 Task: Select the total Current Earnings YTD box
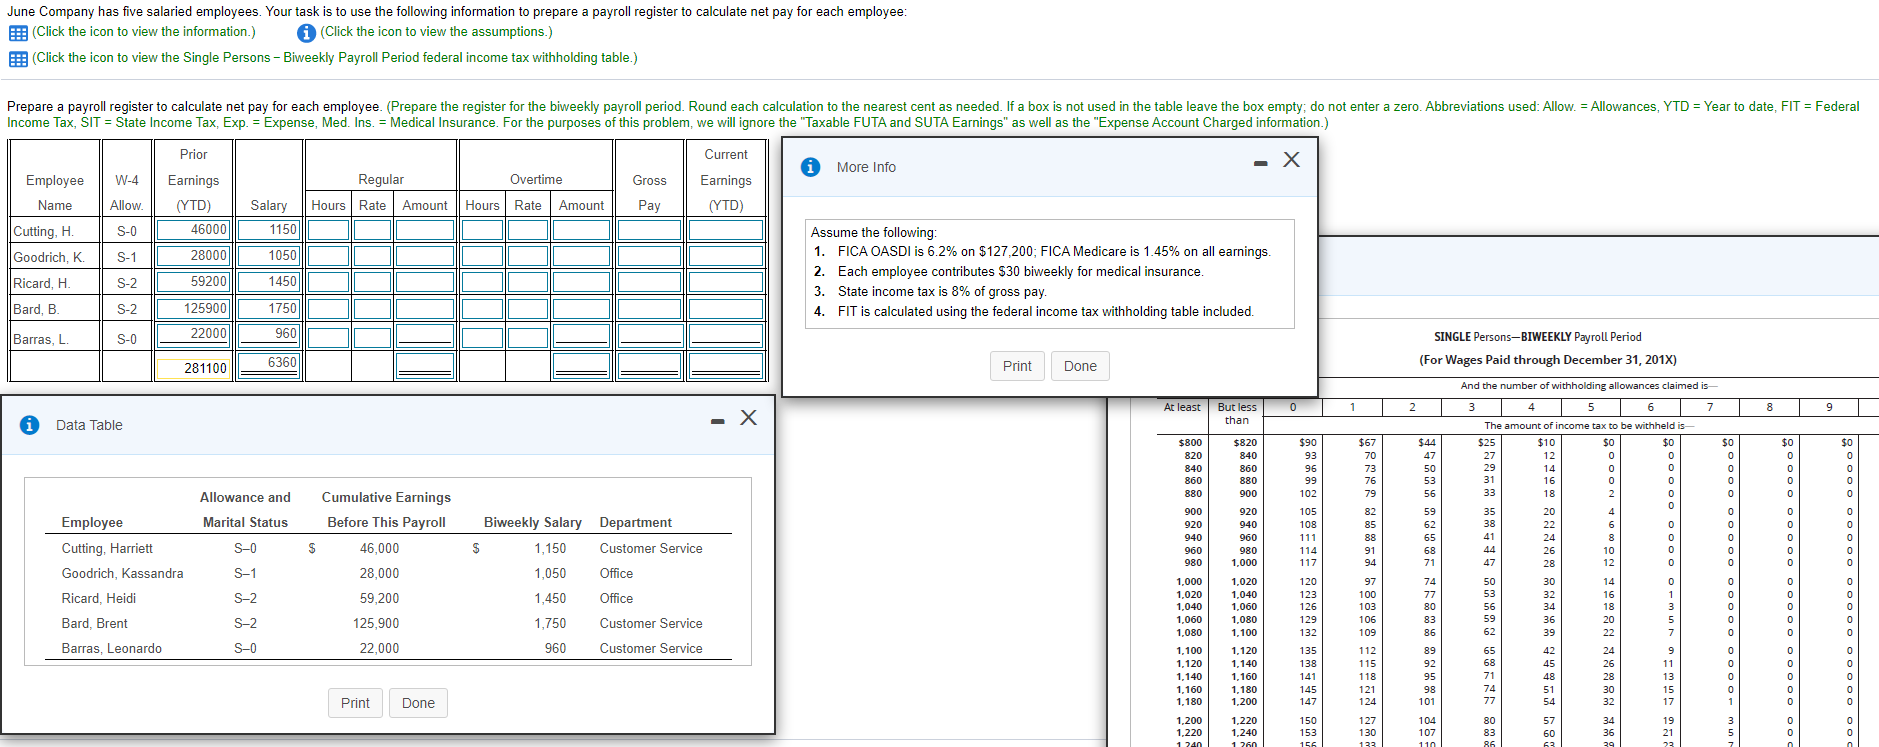[x=726, y=366]
